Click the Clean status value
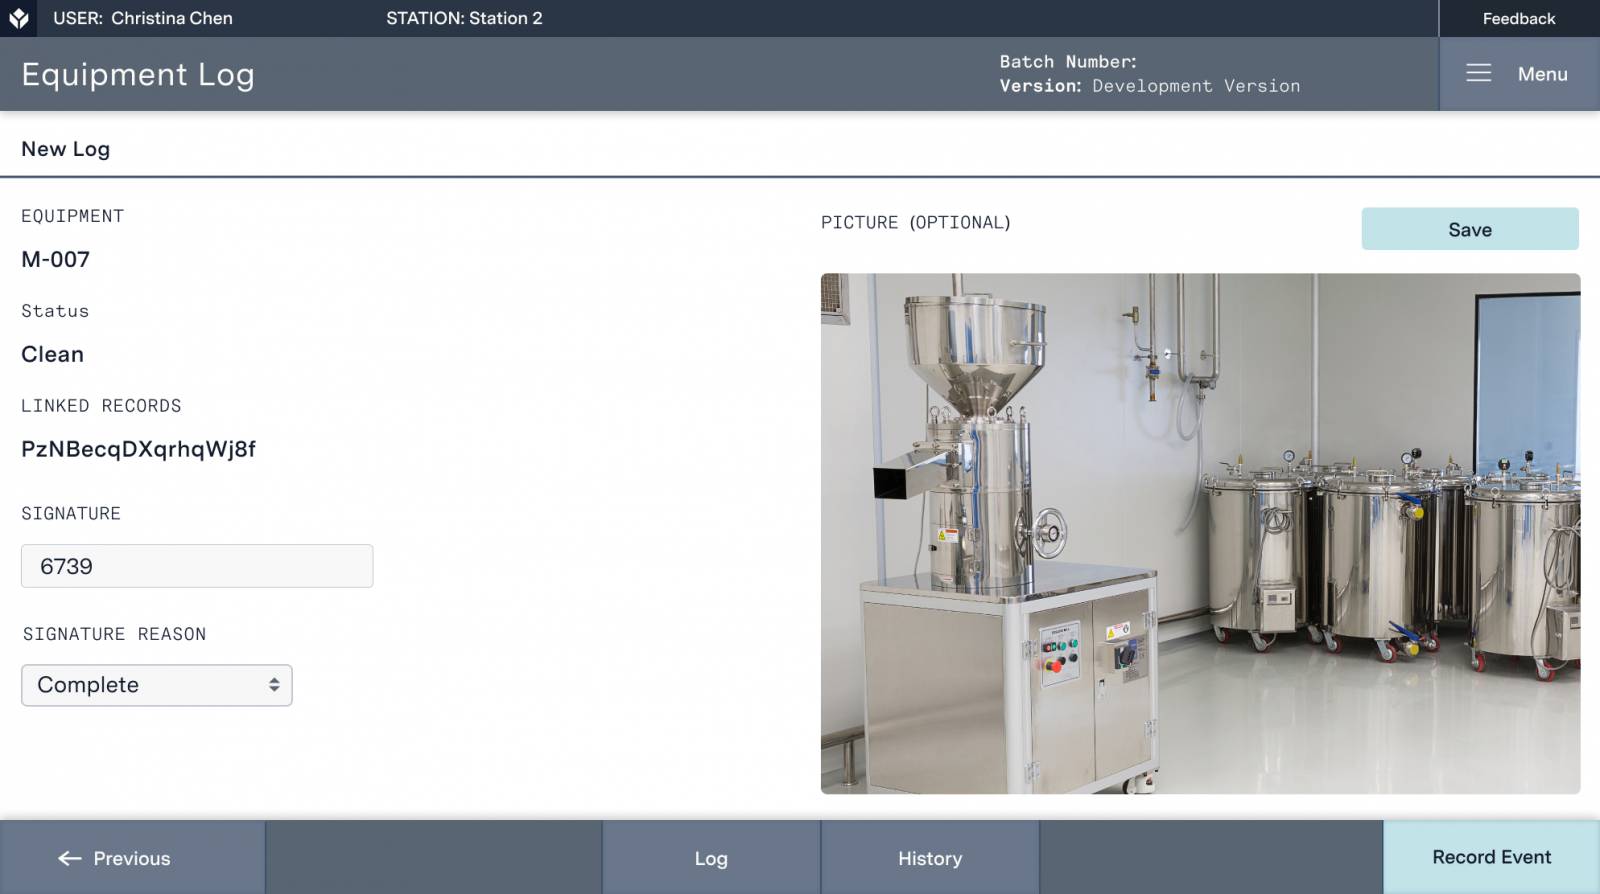Screen dimensions: 1600x894 [53, 354]
